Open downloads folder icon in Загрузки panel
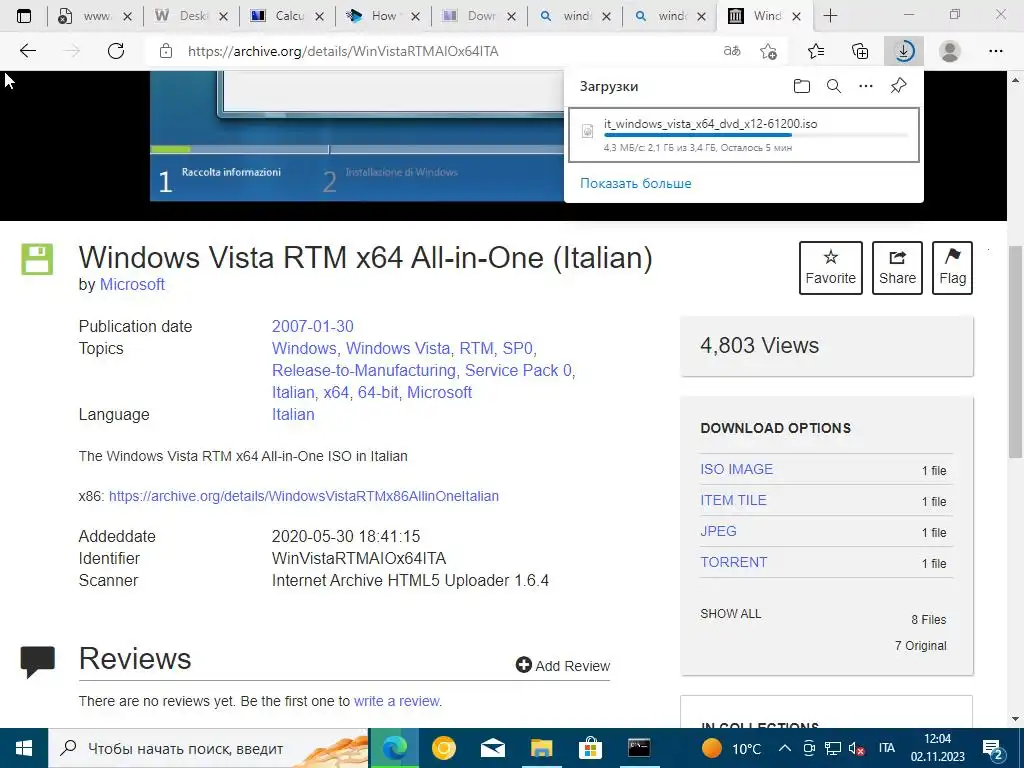This screenshot has height=768, width=1024. pyautogui.click(x=802, y=86)
